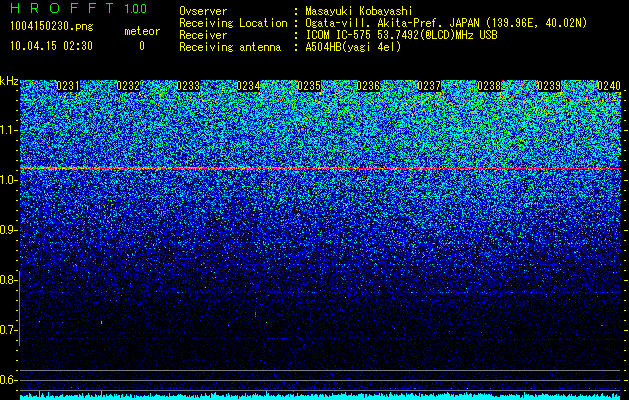Click the 0240 time marker label
The width and height of the screenshot is (629, 400).
[x=609, y=86]
